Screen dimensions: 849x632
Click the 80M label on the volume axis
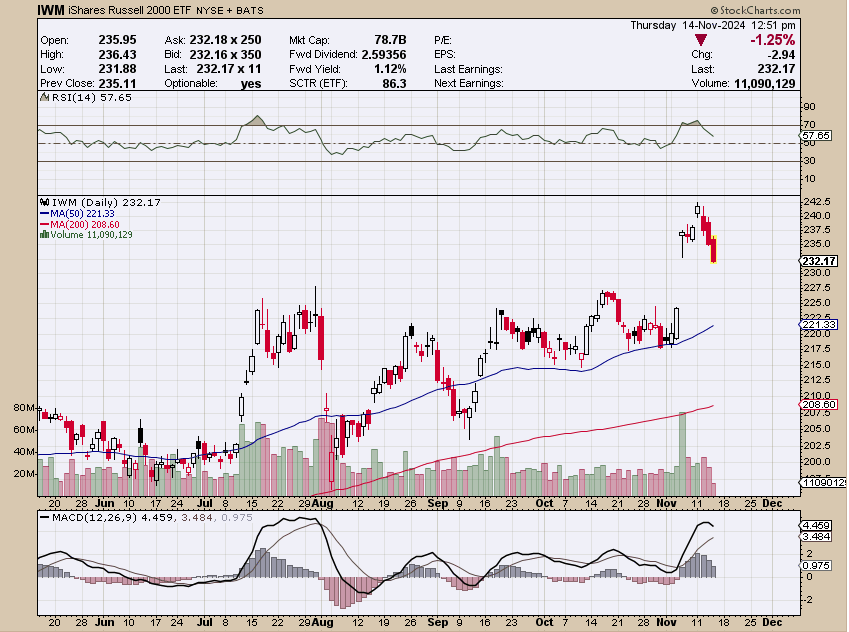[x=25, y=408]
